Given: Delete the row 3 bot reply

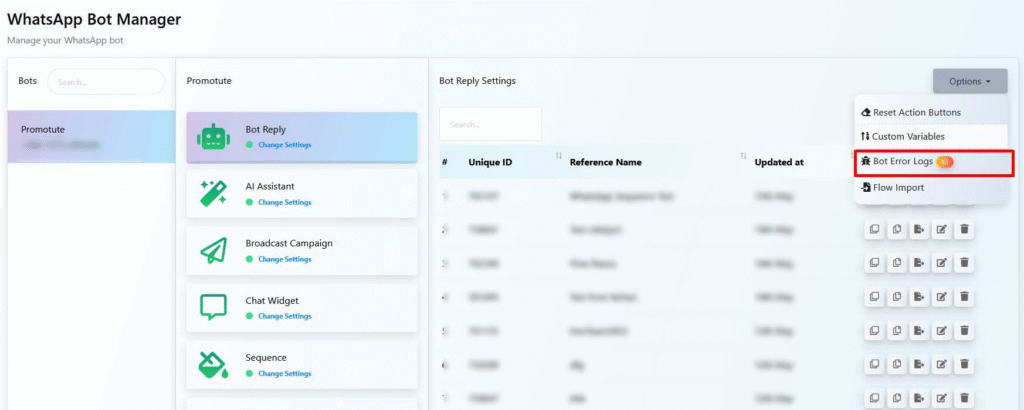Looking at the screenshot, I should click(964, 262).
